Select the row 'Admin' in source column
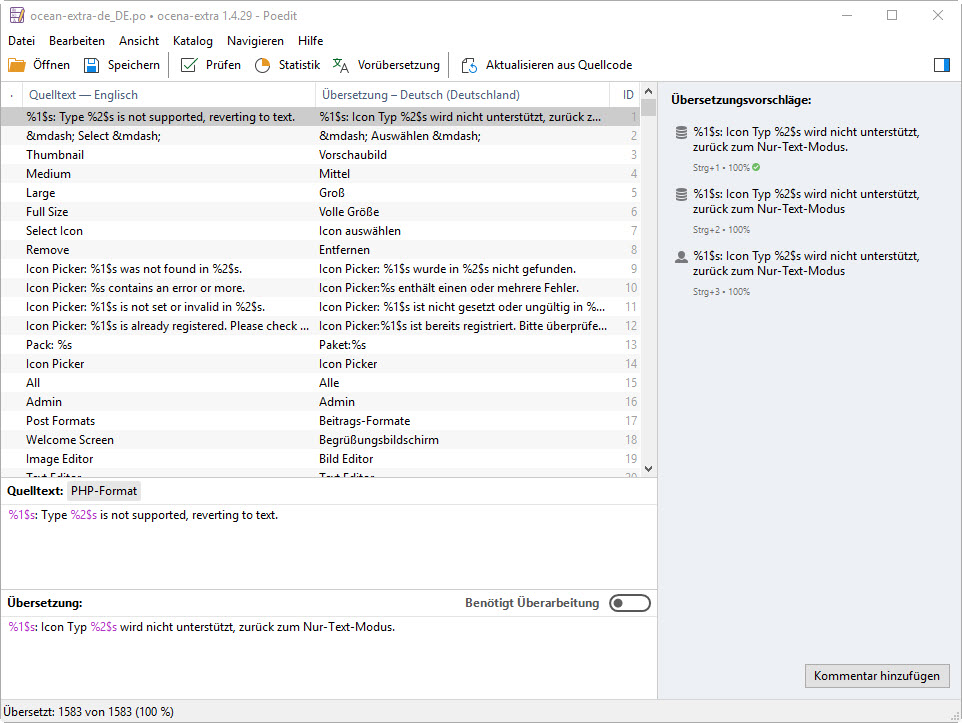The width and height of the screenshot is (962, 723). 44,402
